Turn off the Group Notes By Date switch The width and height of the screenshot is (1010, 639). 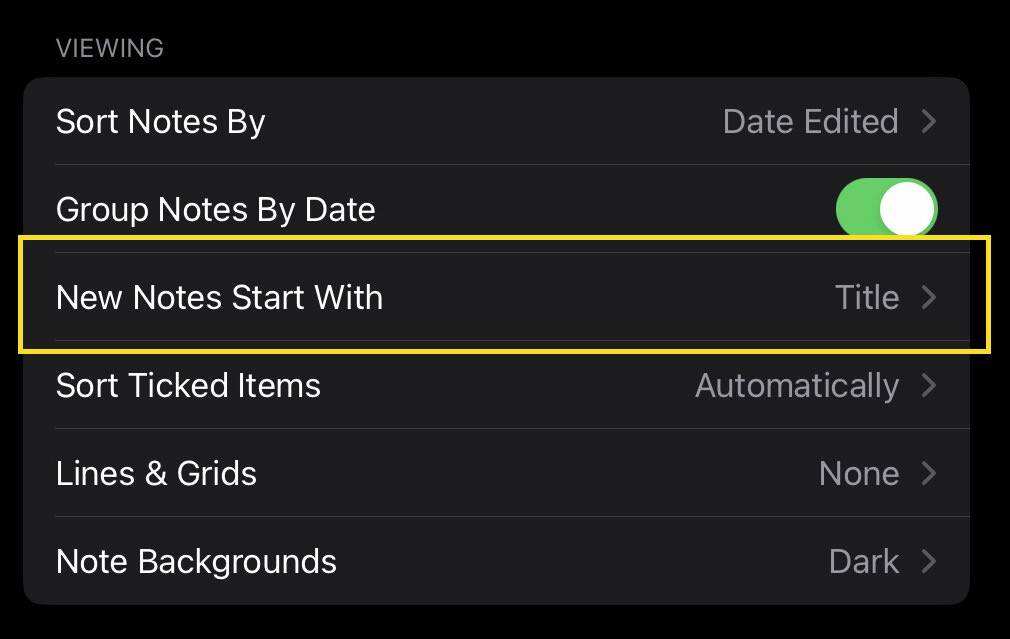tap(886, 209)
